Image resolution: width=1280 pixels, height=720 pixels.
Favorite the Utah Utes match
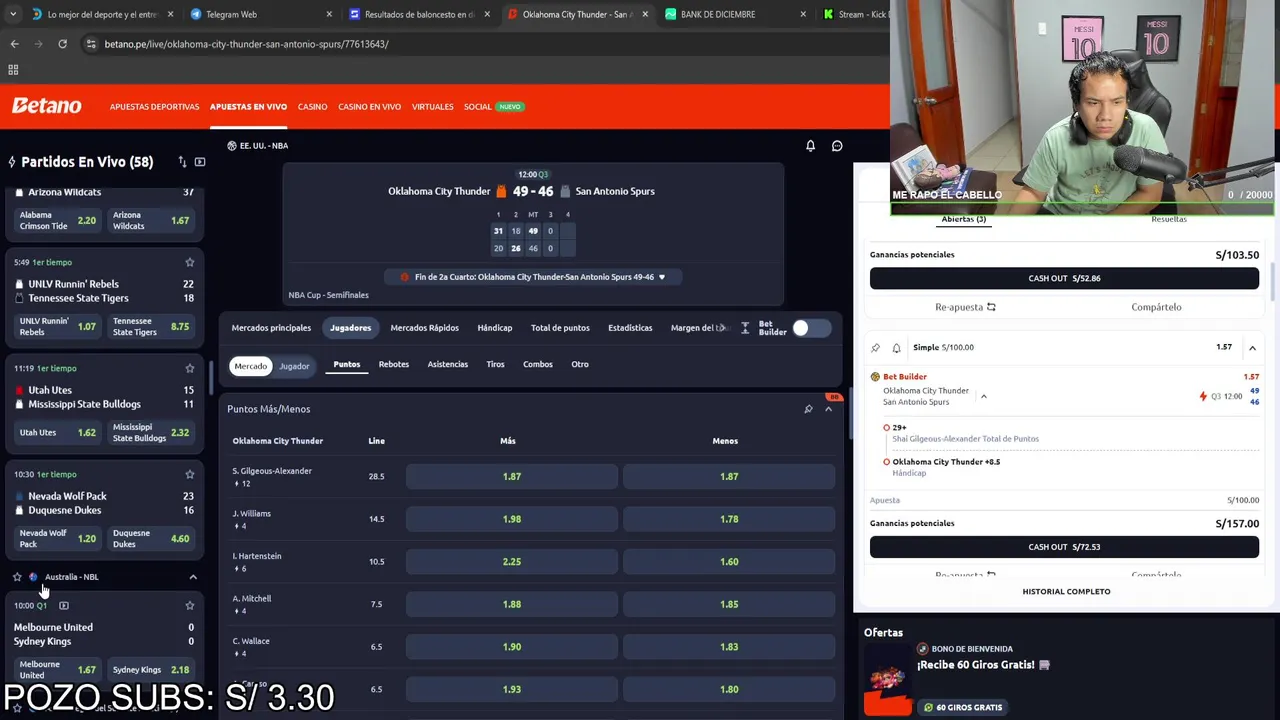coord(189,368)
